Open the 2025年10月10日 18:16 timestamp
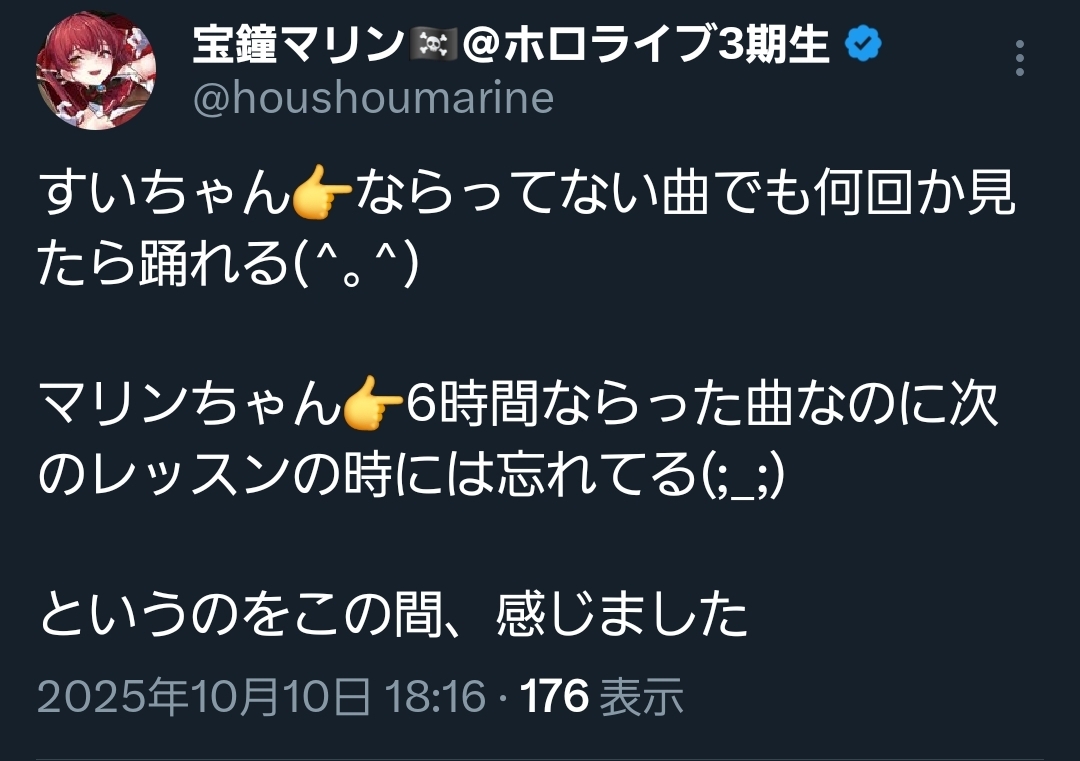 [x=262, y=696]
